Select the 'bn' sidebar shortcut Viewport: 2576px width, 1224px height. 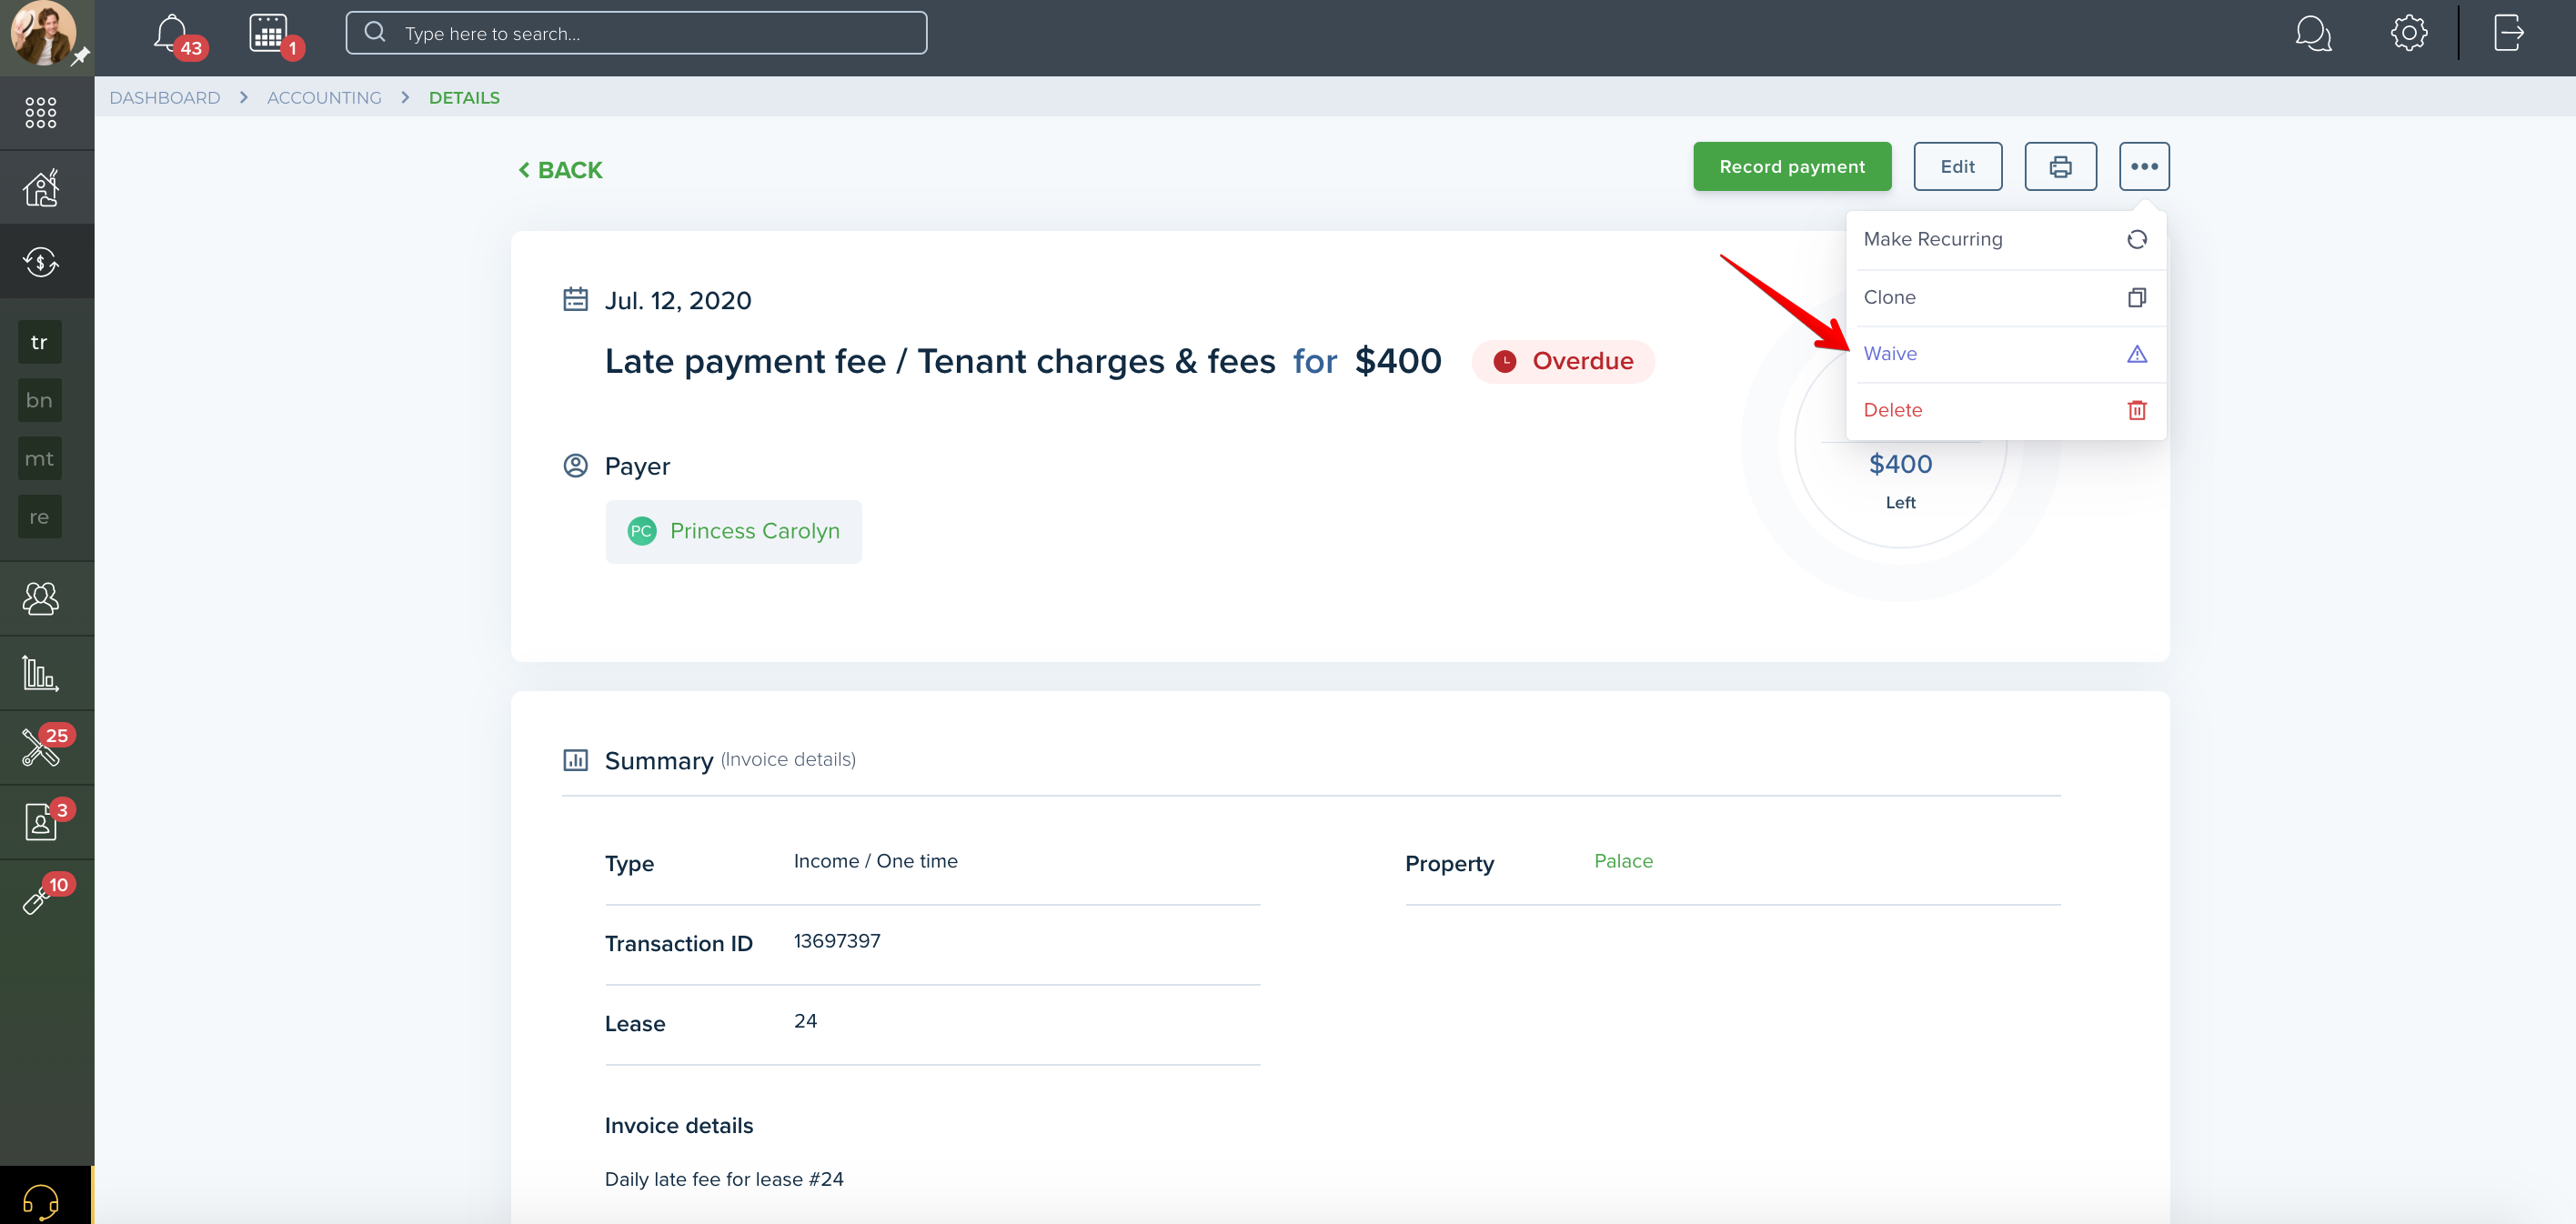[x=40, y=400]
